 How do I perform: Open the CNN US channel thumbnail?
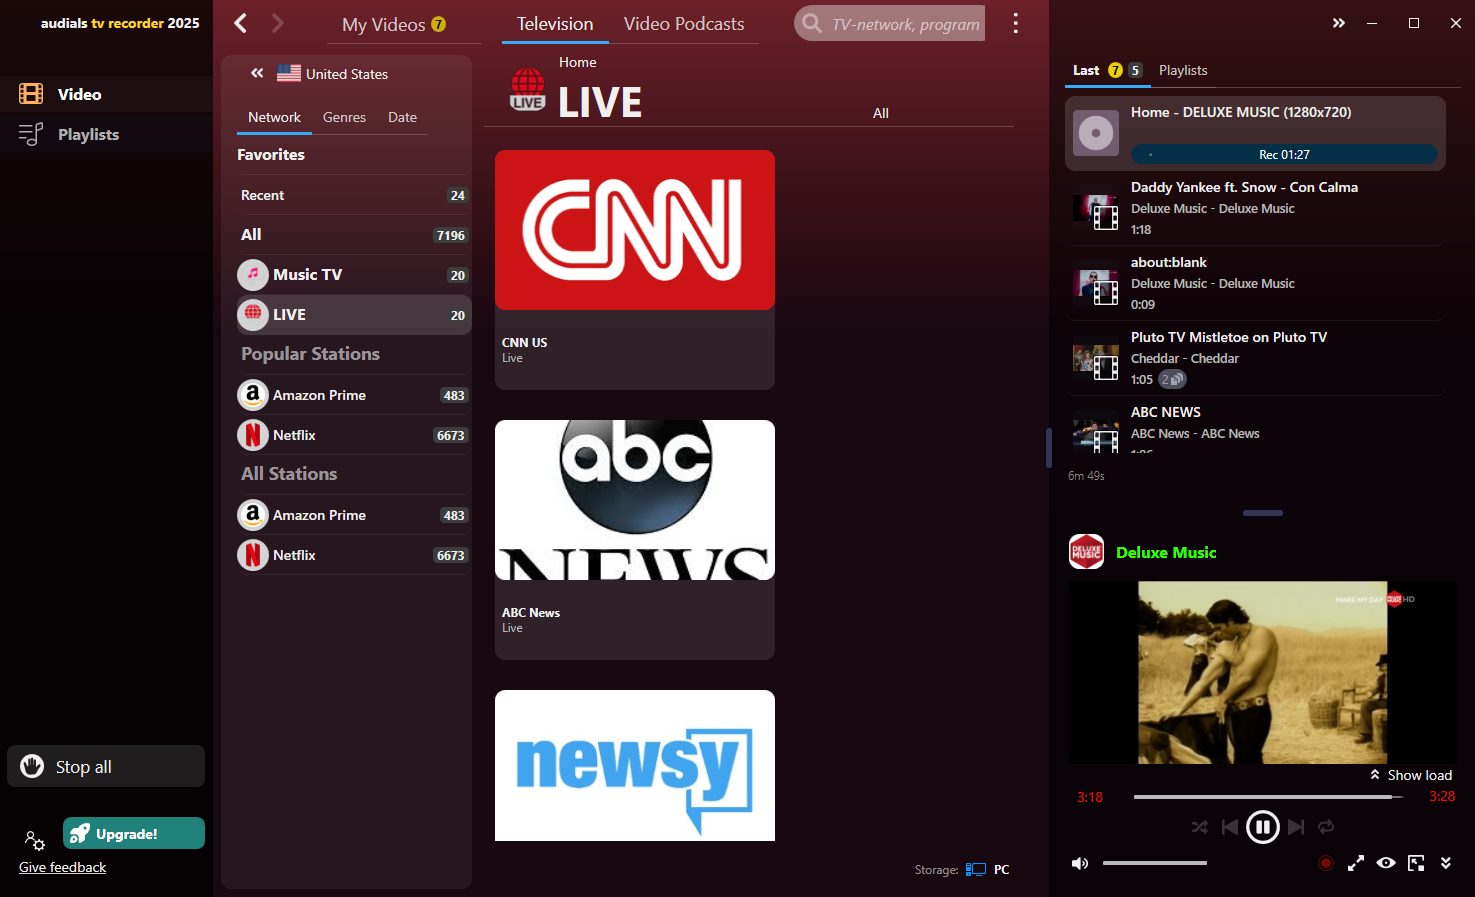[635, 230]
